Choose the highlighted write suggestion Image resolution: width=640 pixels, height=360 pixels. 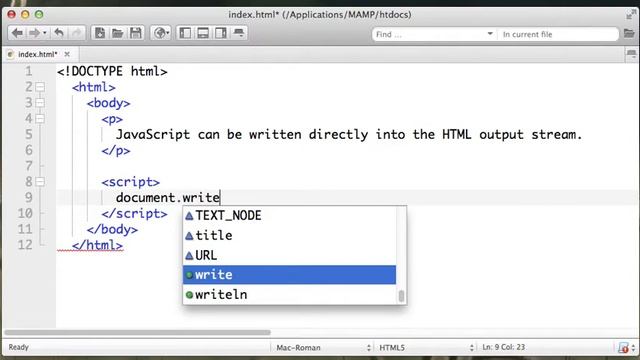click(x=289, y=275)
